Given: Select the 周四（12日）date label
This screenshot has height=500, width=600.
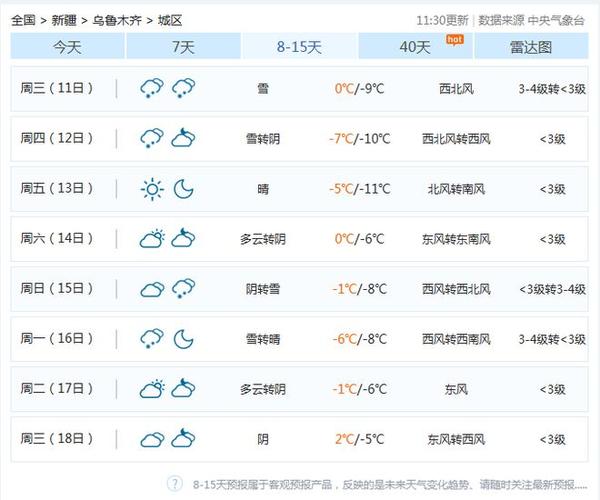Looking at the screenshot, I should pyautogui.click(x=57, y=138).
